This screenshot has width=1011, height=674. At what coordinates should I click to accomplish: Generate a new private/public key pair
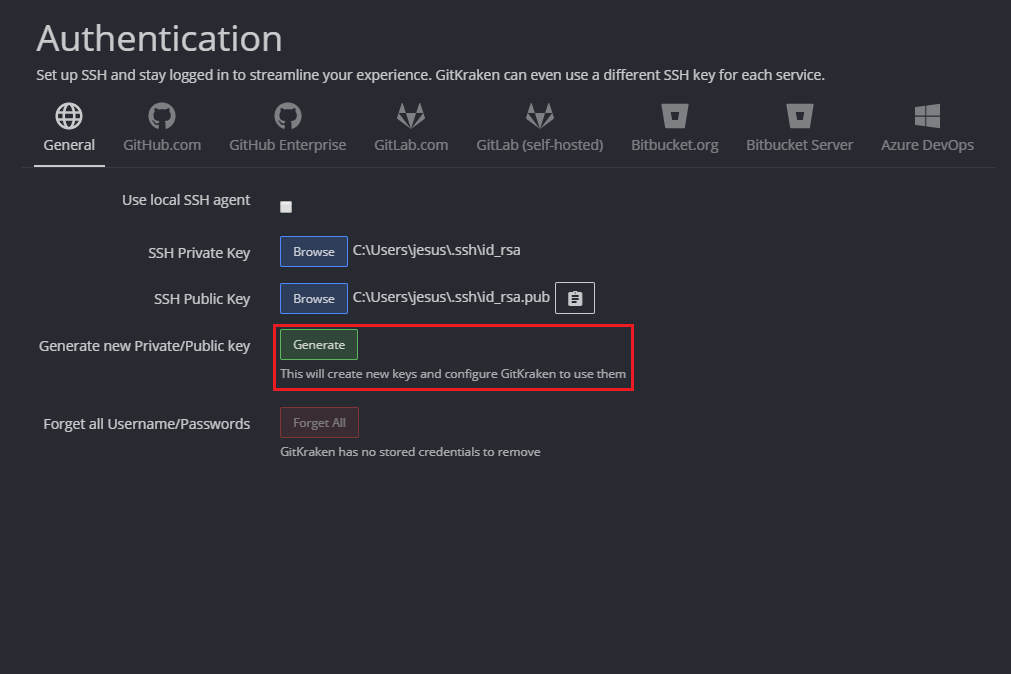pos(319,344)
